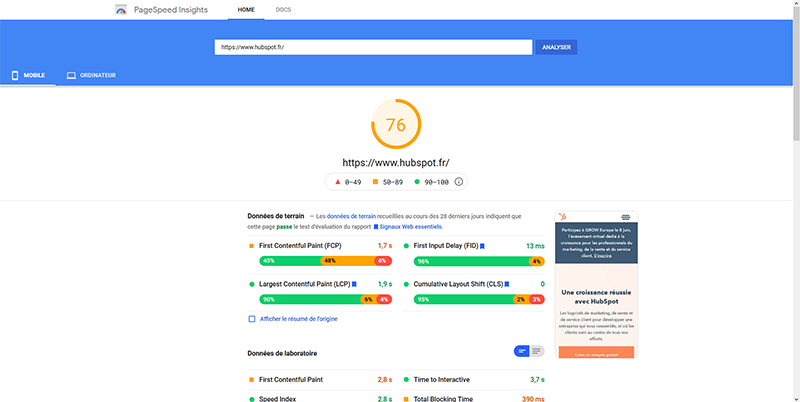
Task: Click the 13 ms FID value
Action: pyautogui.click(x=535, y=246)
